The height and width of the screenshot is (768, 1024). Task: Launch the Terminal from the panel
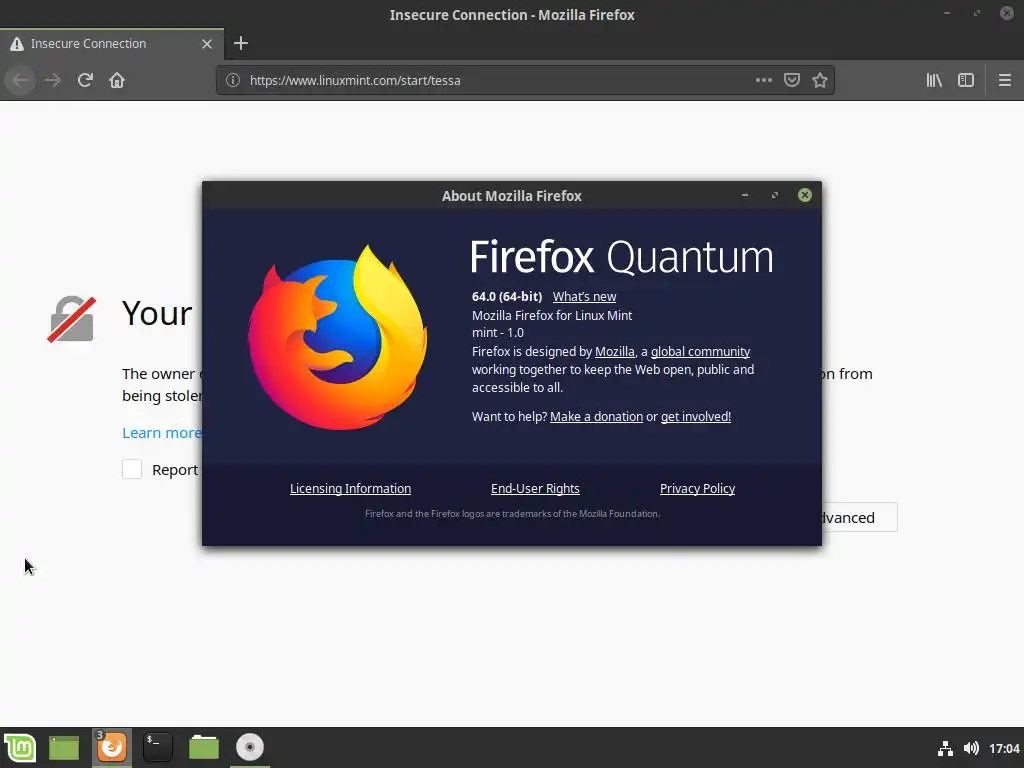(157, 748)
